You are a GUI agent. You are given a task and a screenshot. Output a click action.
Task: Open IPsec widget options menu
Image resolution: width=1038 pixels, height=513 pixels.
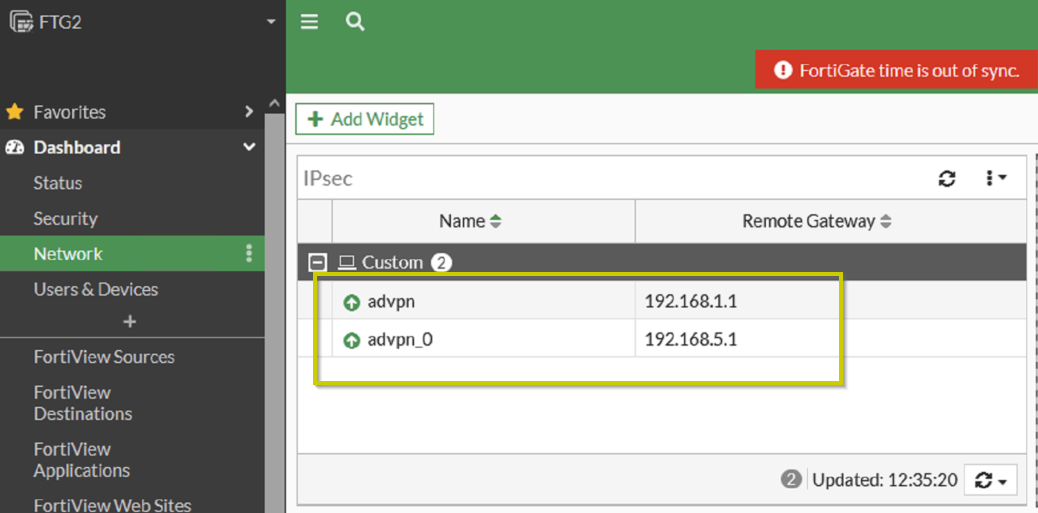996,178
